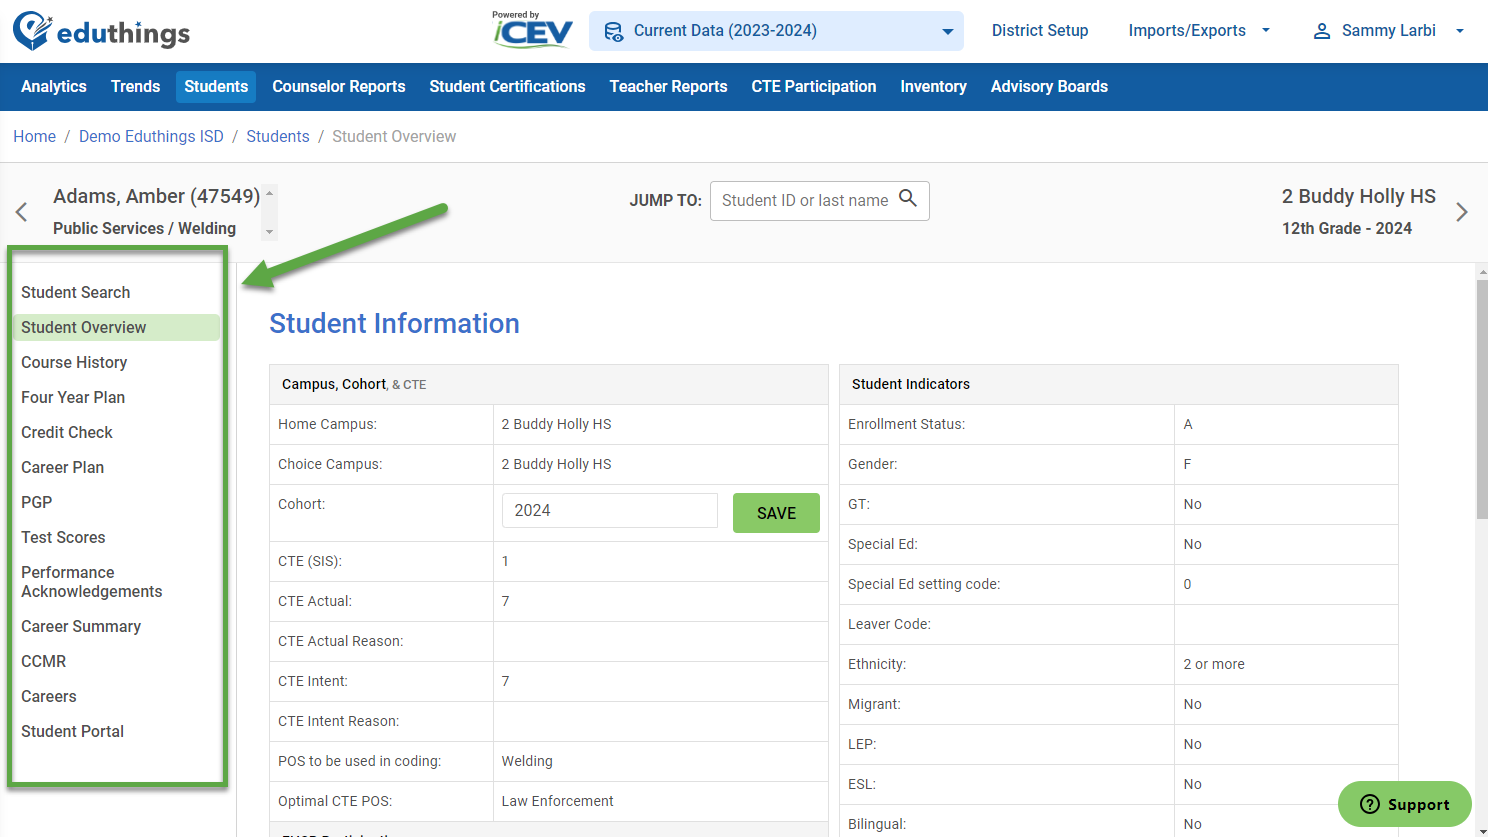Select the Advisory Boards tab
The width and height of the screenshot is (1488, 837).
coord(1049,87)
